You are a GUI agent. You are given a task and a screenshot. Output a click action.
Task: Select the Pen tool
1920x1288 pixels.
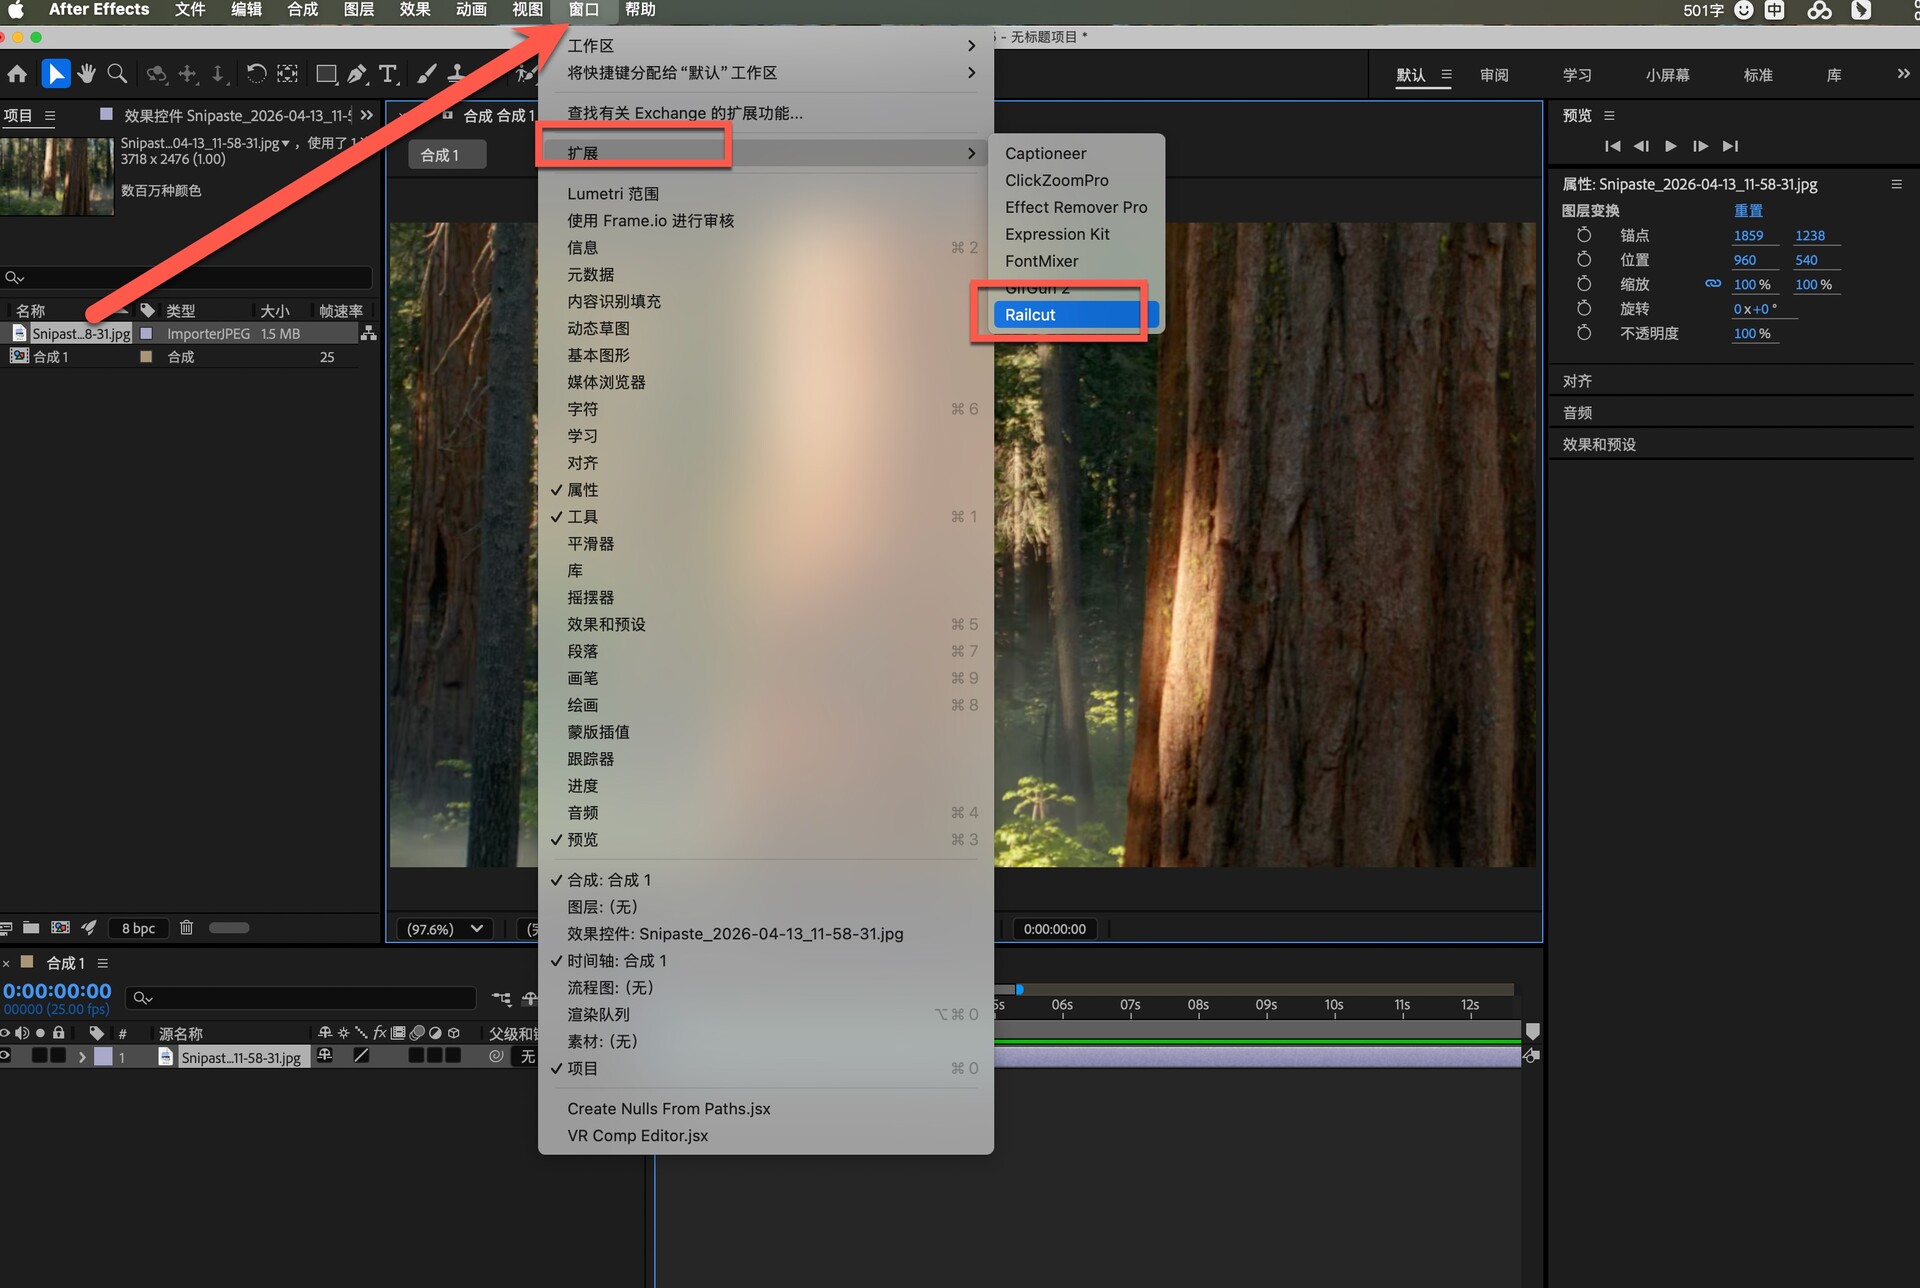coord(357,74)
